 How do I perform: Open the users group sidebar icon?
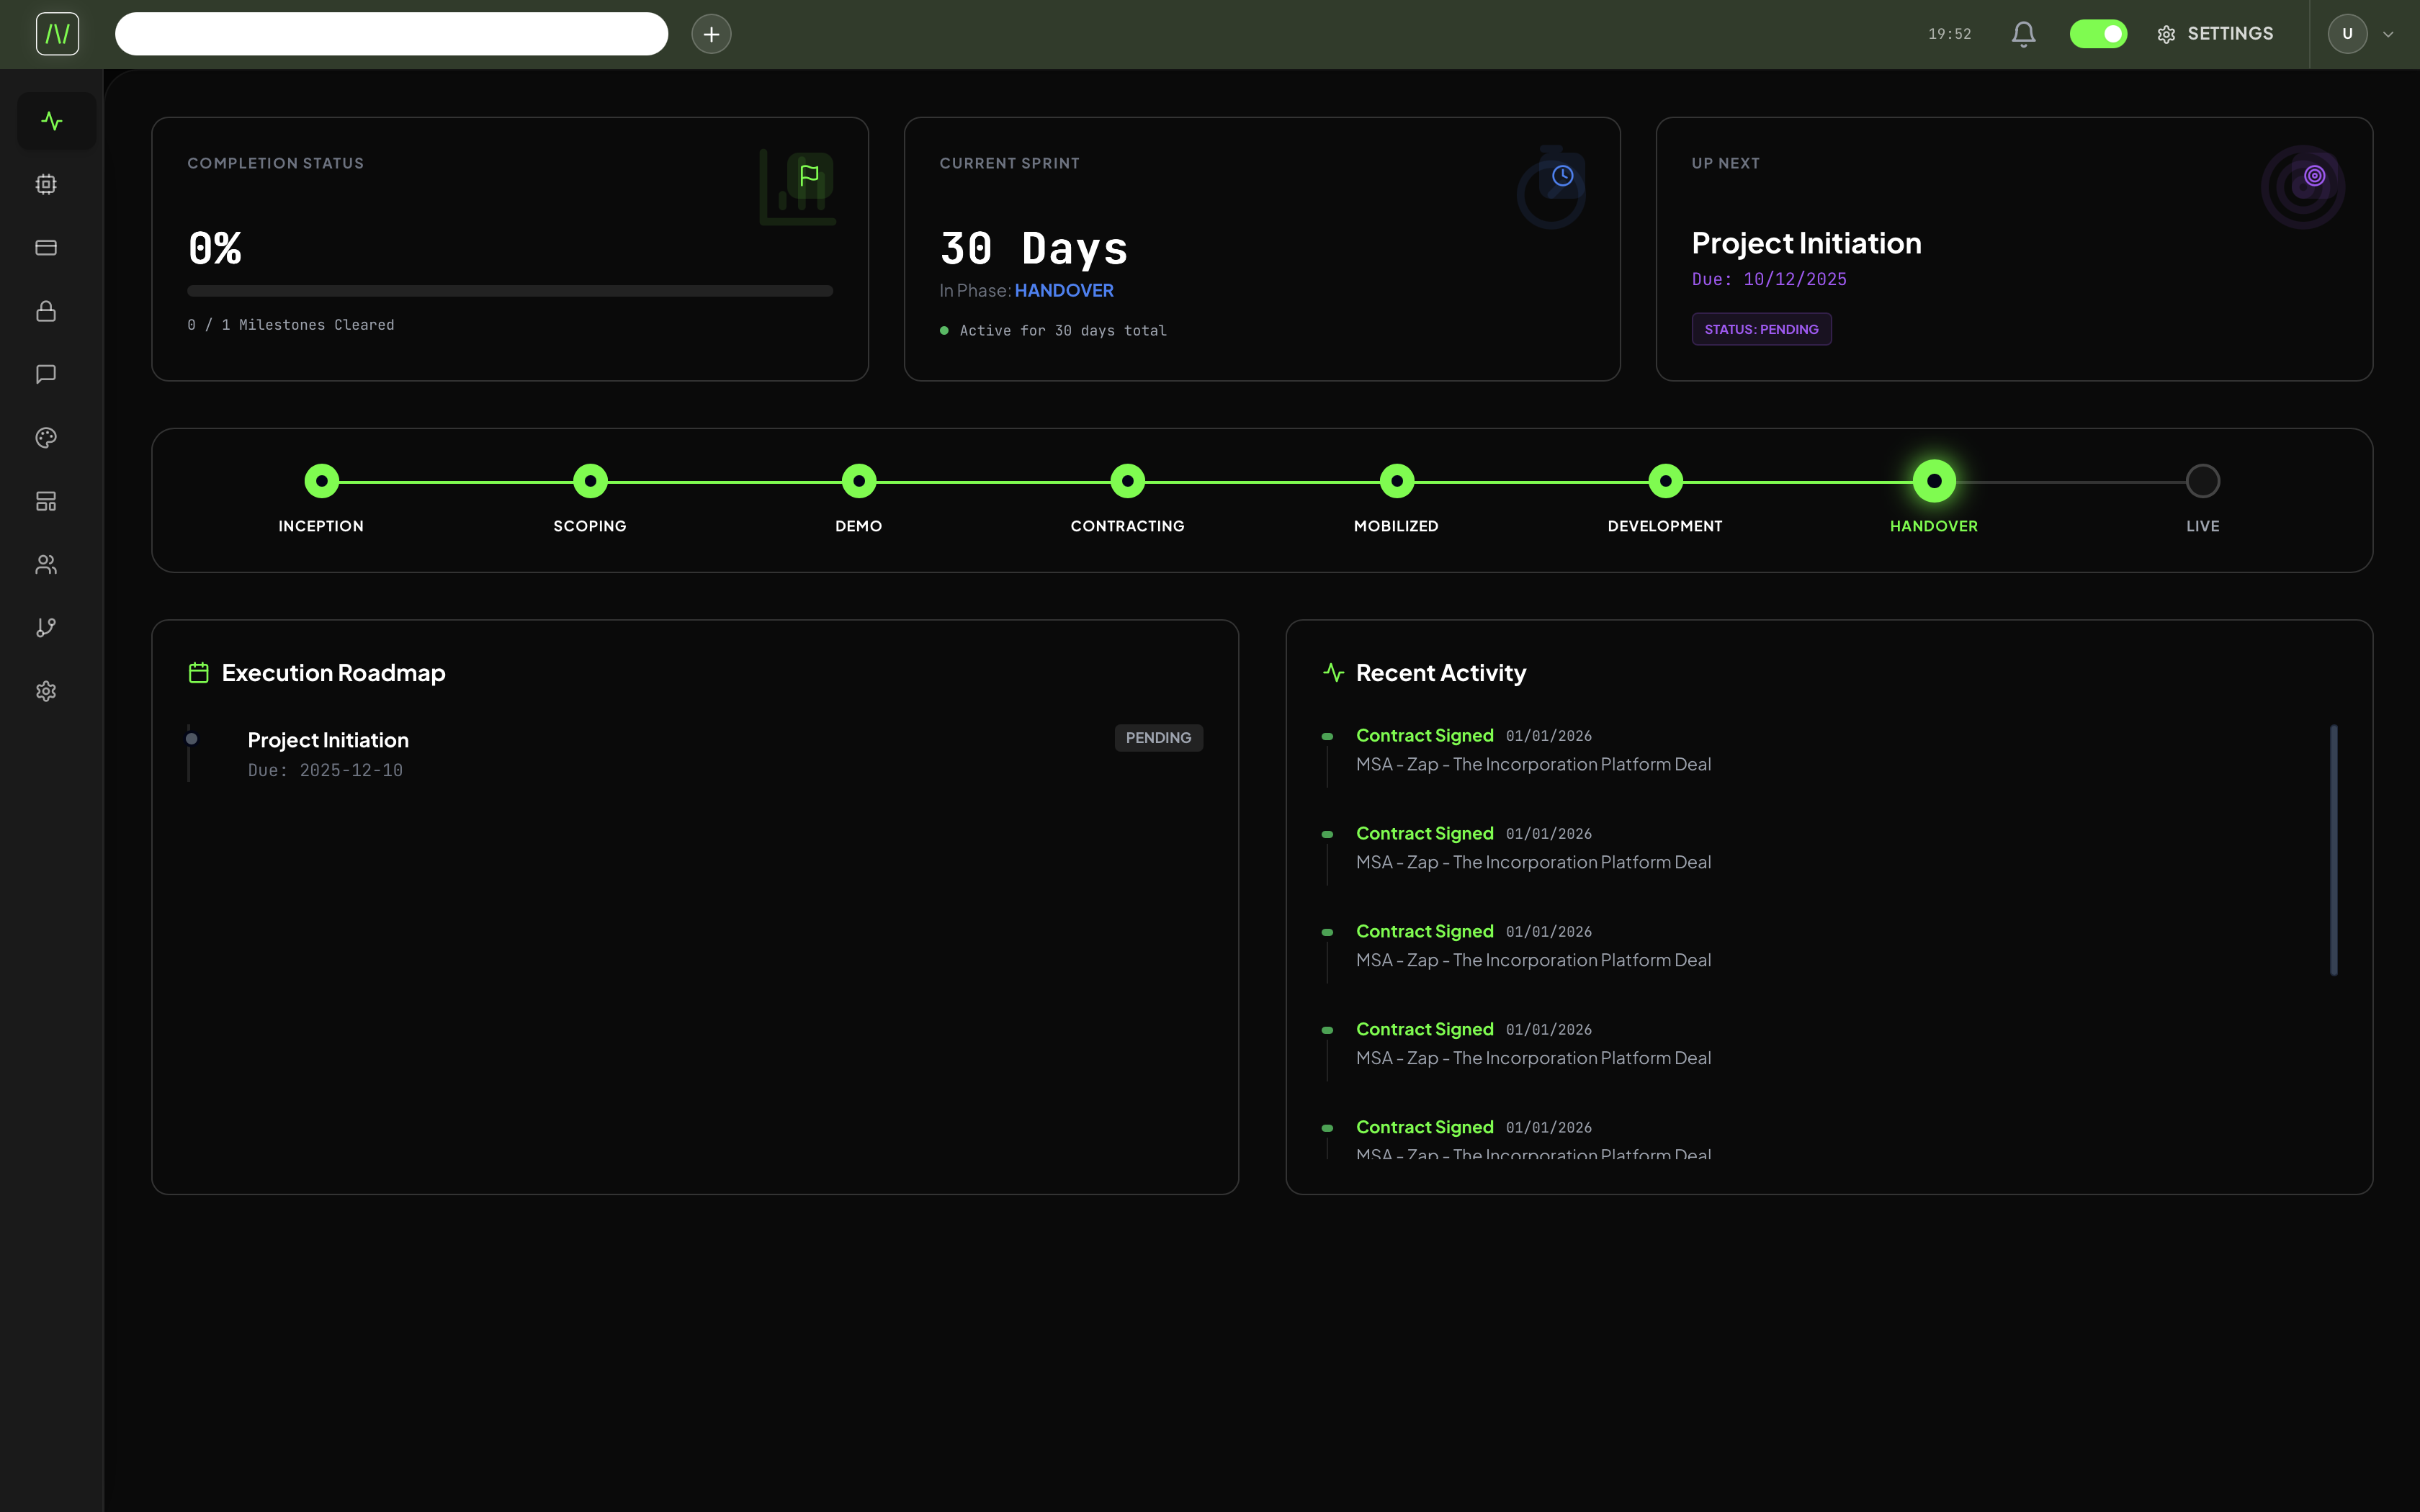[x=46, y=565]
